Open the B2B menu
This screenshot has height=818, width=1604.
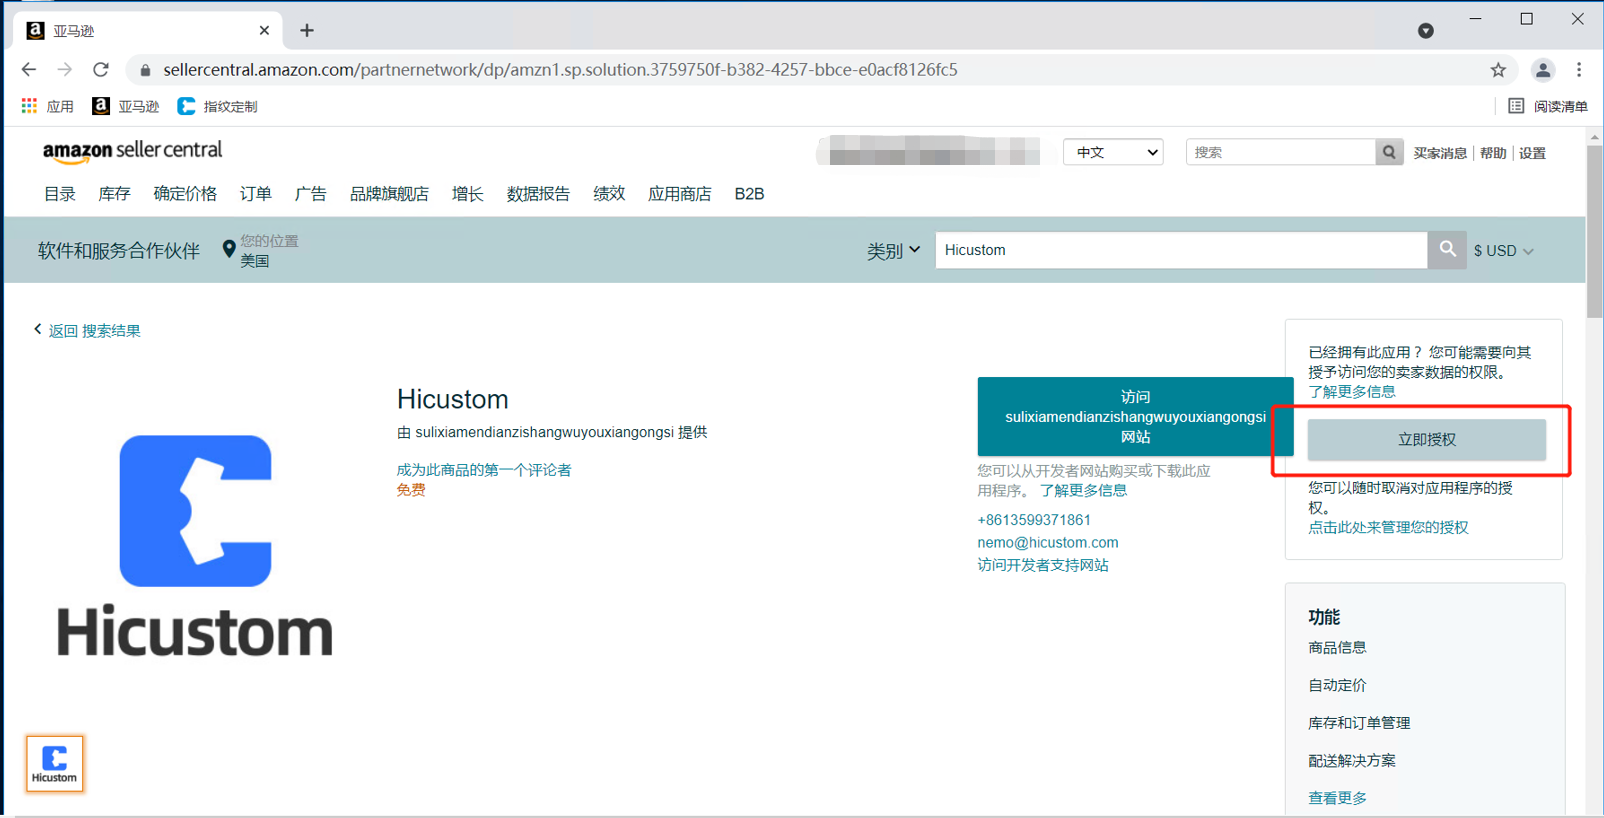click(x=749, y=194)
